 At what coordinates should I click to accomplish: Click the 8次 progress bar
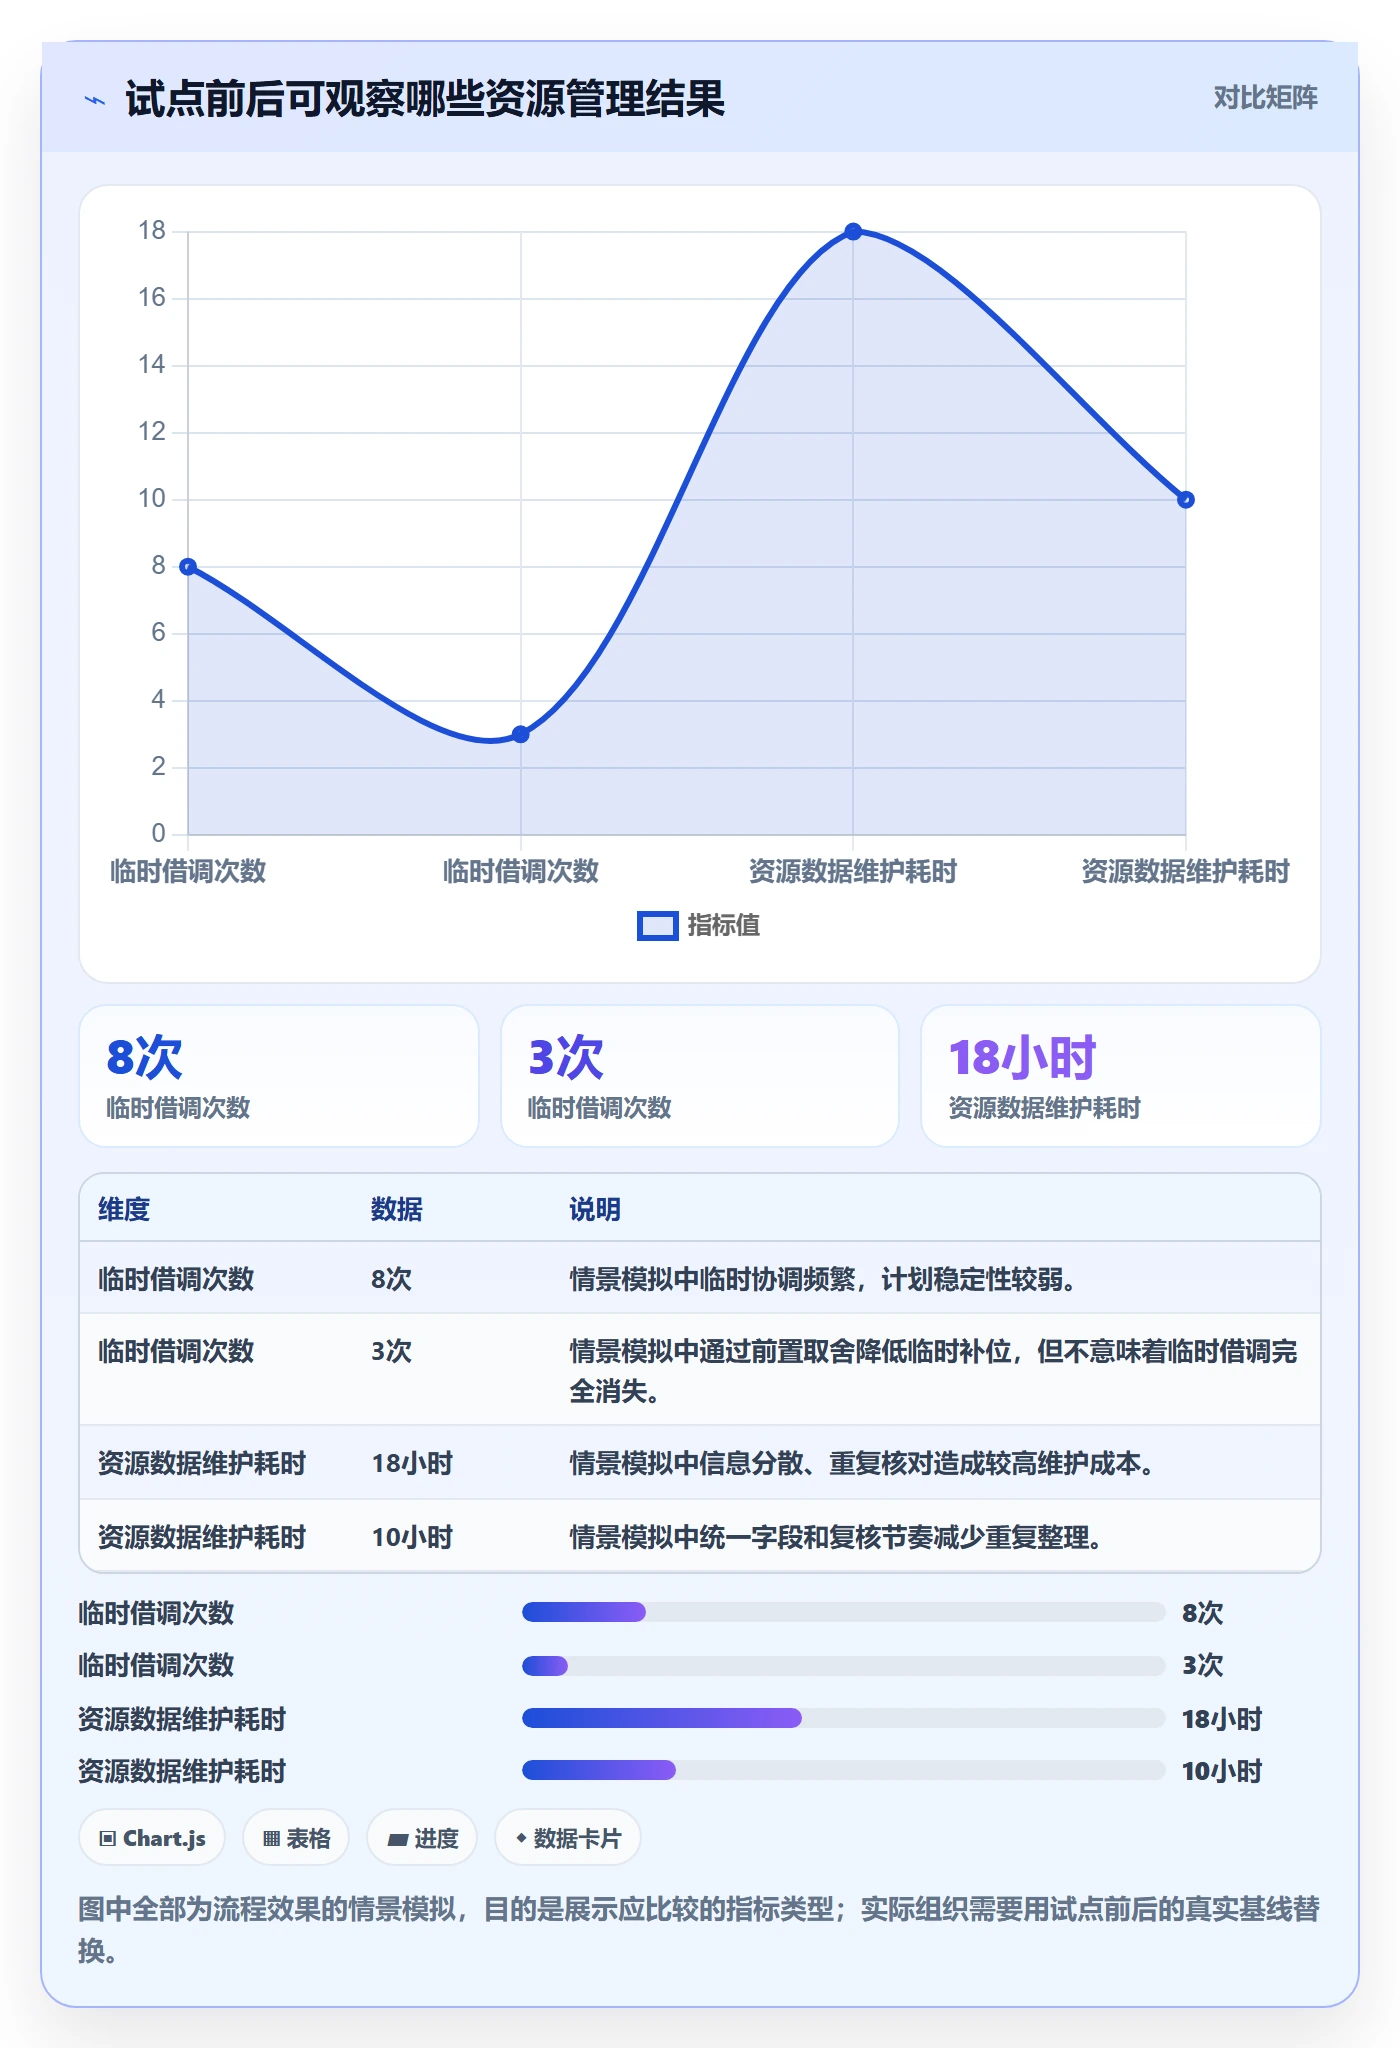coord(844,1612)
